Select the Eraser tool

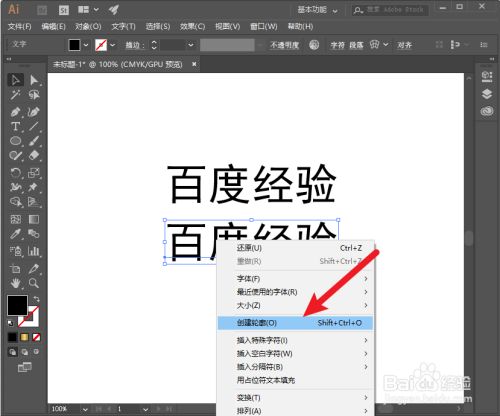pyautogui.click(x=34, y=155)
